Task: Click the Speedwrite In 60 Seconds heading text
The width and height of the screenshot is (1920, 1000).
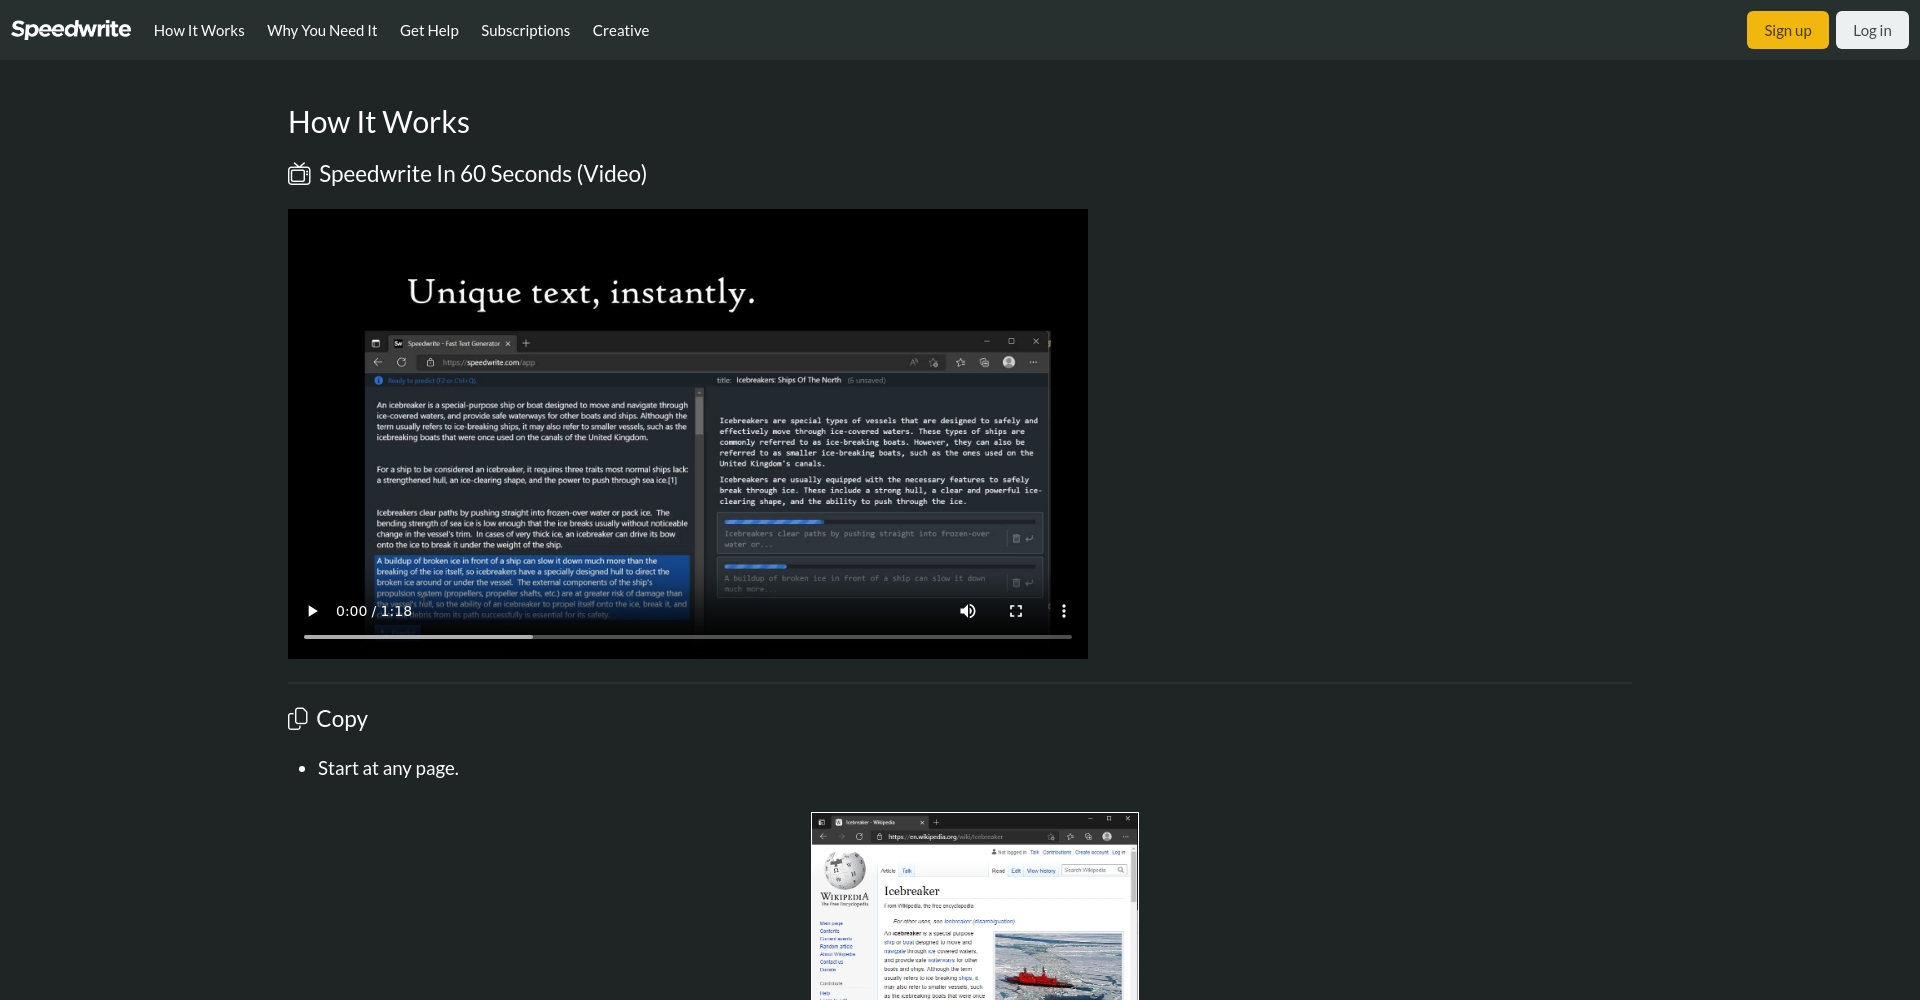Action: click(483, 174)
